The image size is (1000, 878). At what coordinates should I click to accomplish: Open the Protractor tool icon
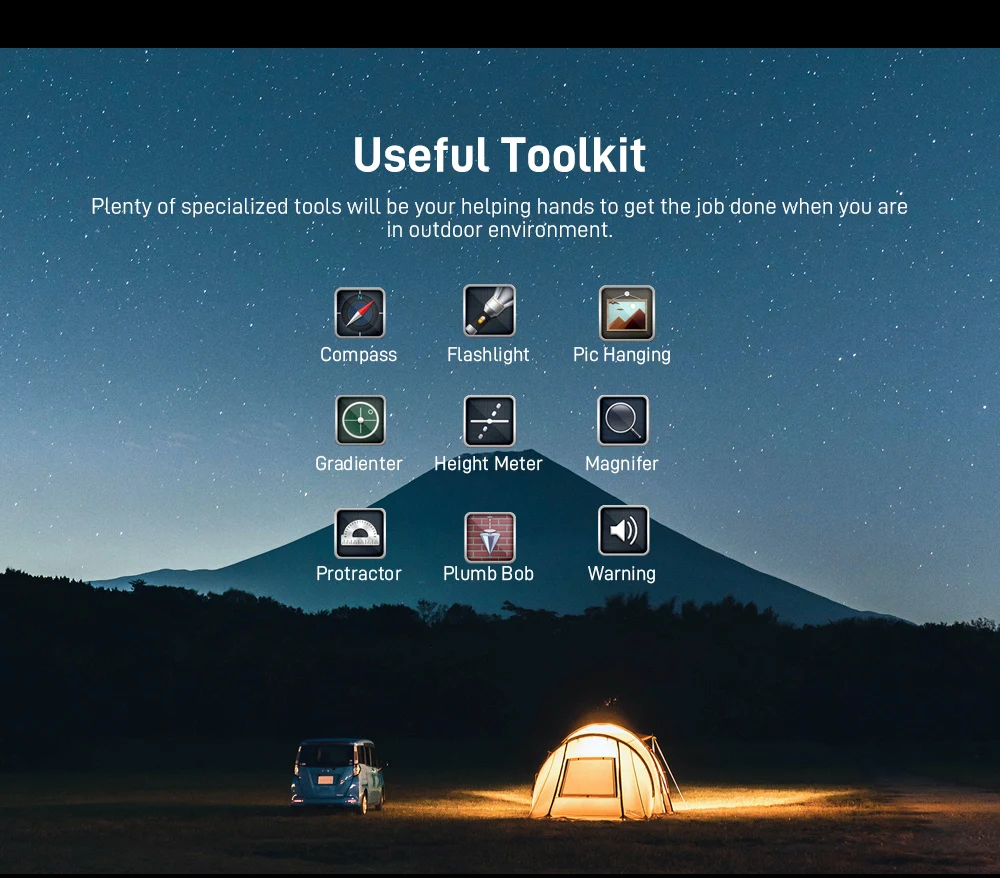pyautogui.click(x=360, y=533)
